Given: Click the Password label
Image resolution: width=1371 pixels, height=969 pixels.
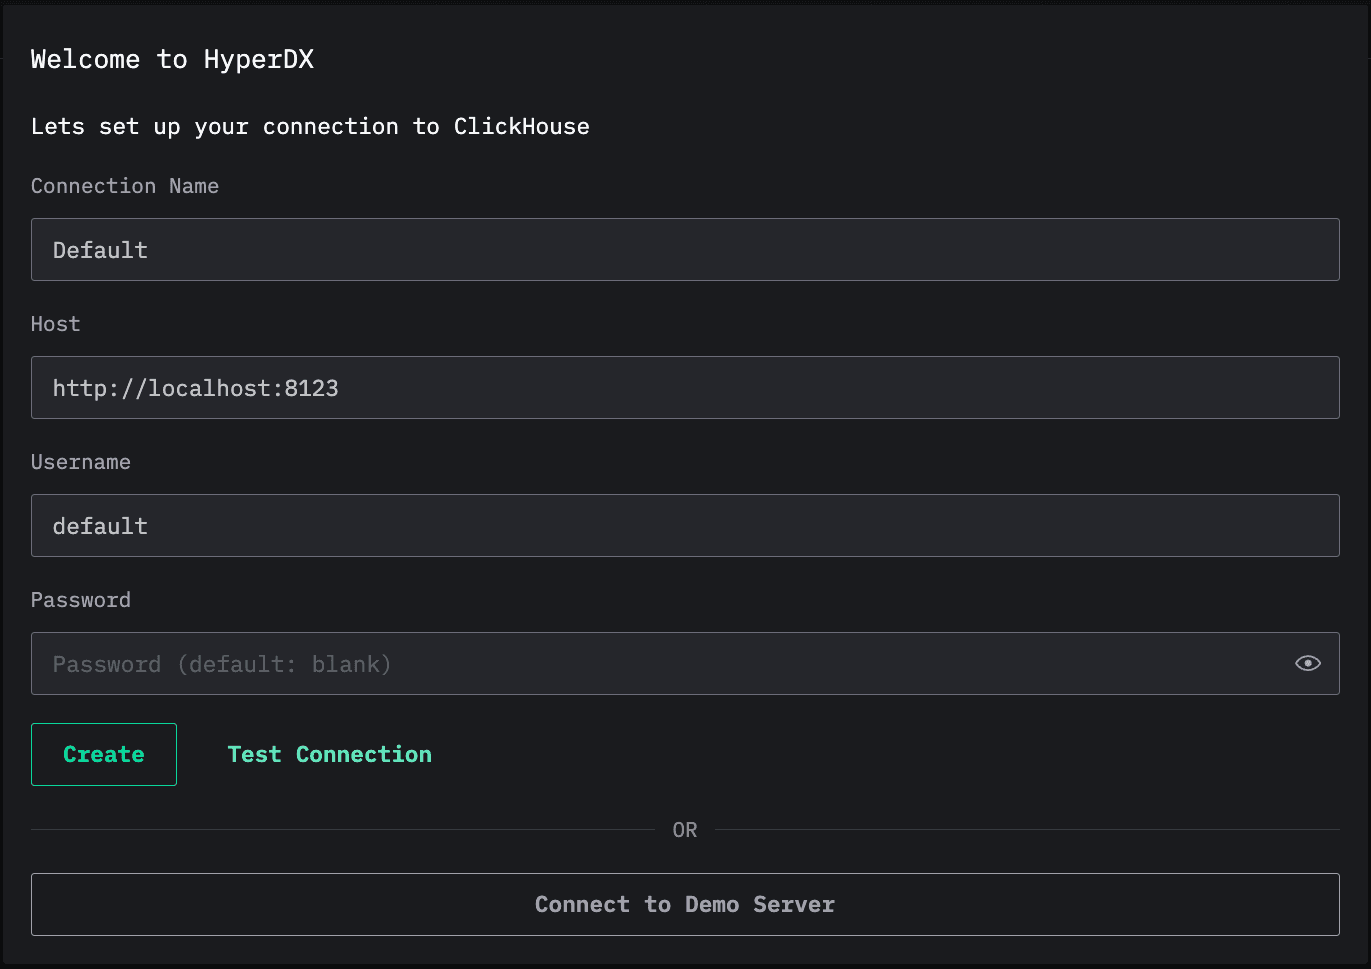Looking at the screenshot, I should point(80,599).
